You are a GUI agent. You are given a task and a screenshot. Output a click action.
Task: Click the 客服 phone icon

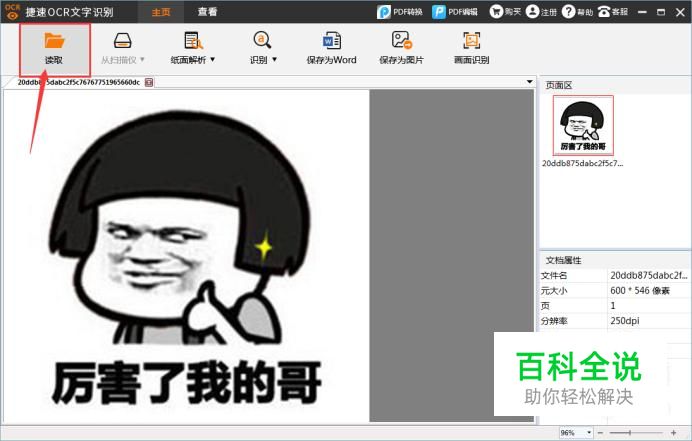[604, 11]
